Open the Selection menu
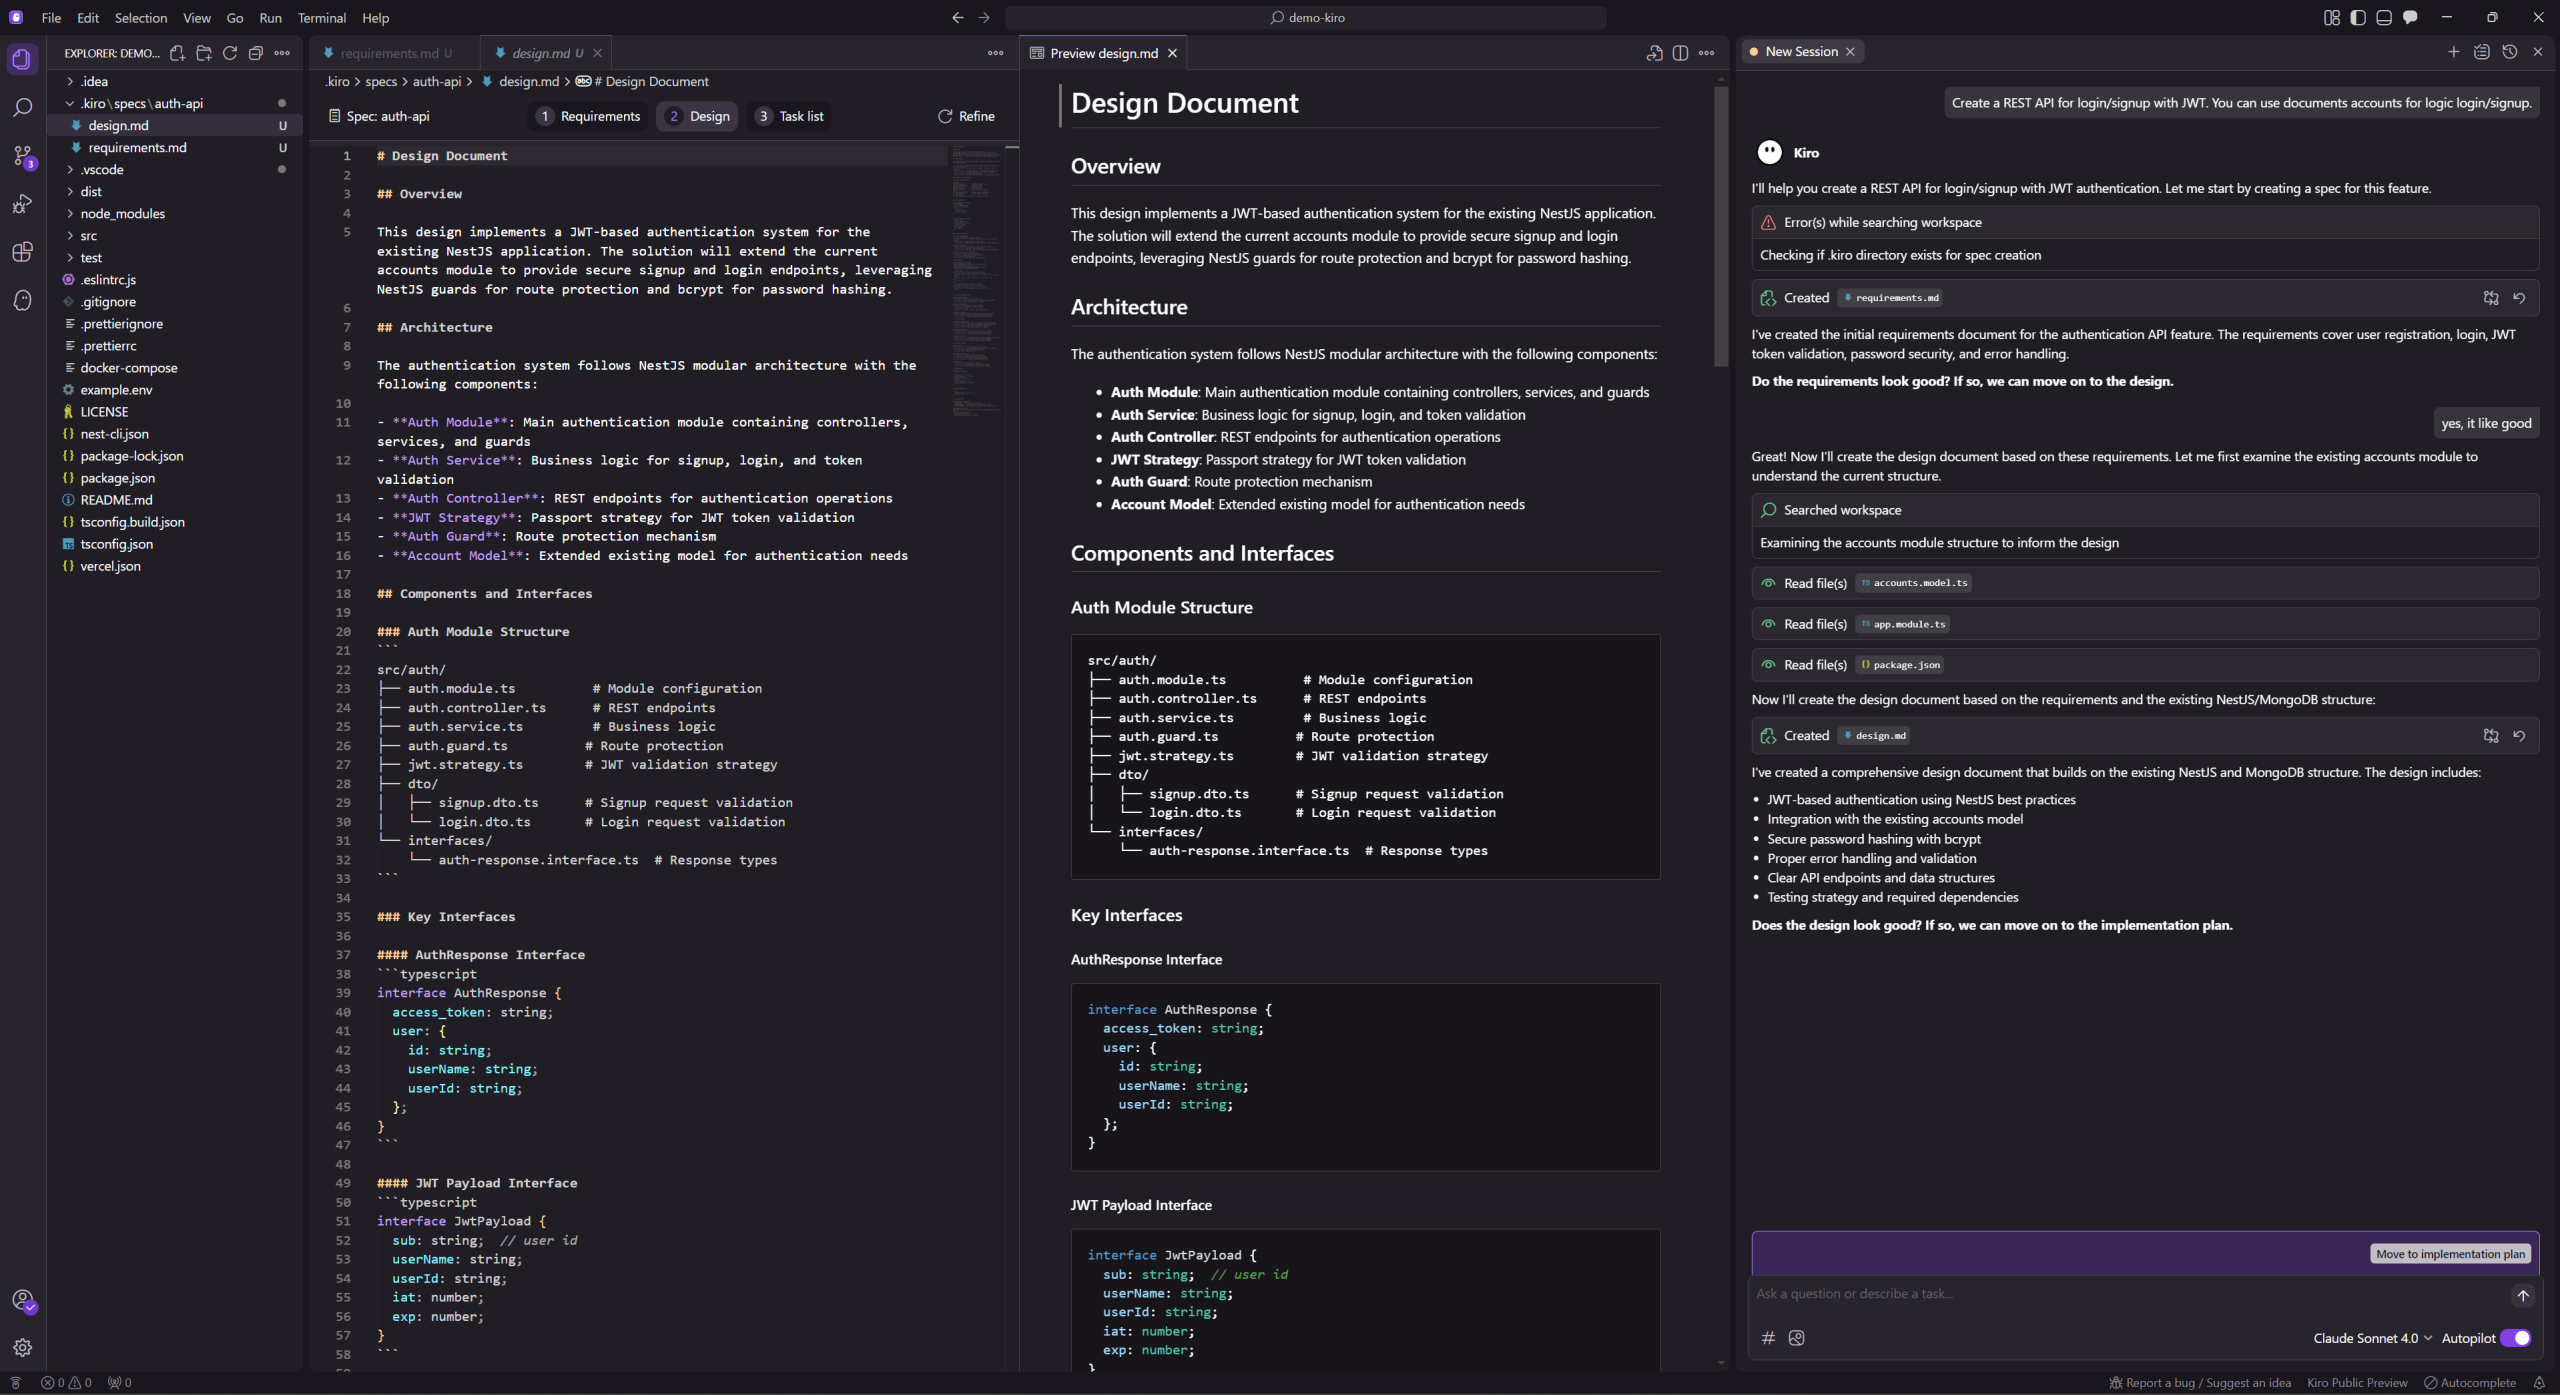Viewport: 2560px width, 1395px height. 141,18
